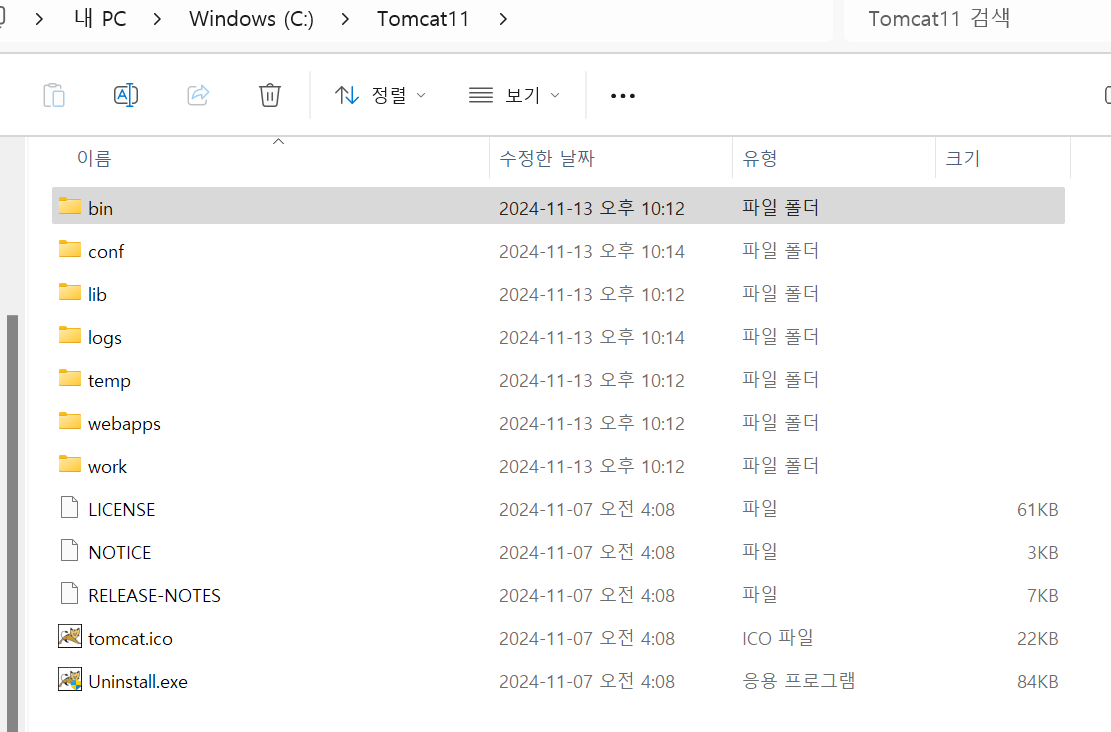Click the LICENSE row 파일 type cell
The image size is (1111, 732).
pos(760,509)
